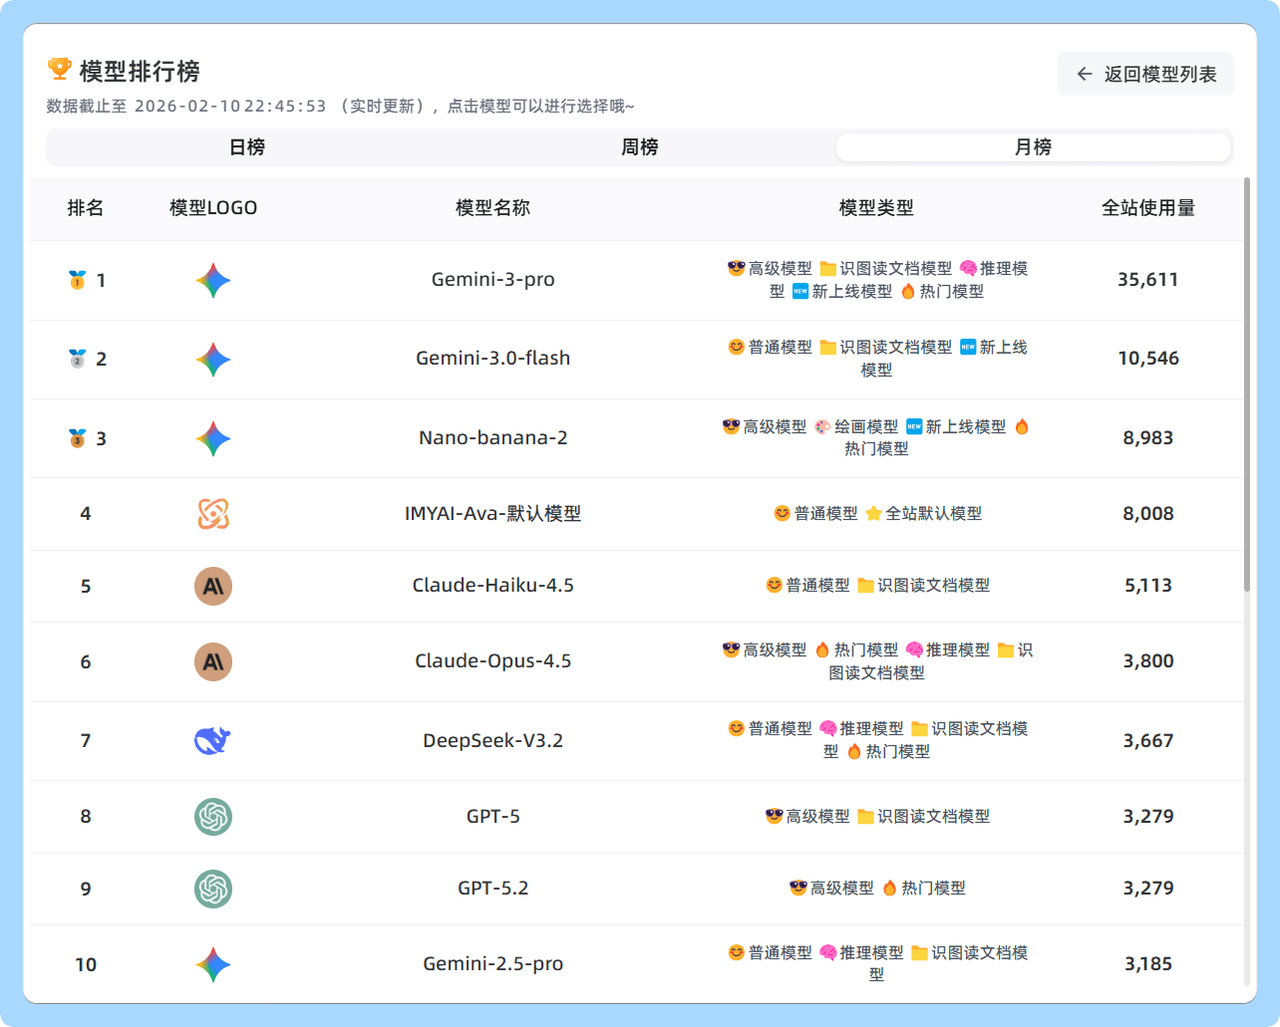Click usage value 8,983
Screen dimensions: 1280x1027
[x=1148, y=438]
